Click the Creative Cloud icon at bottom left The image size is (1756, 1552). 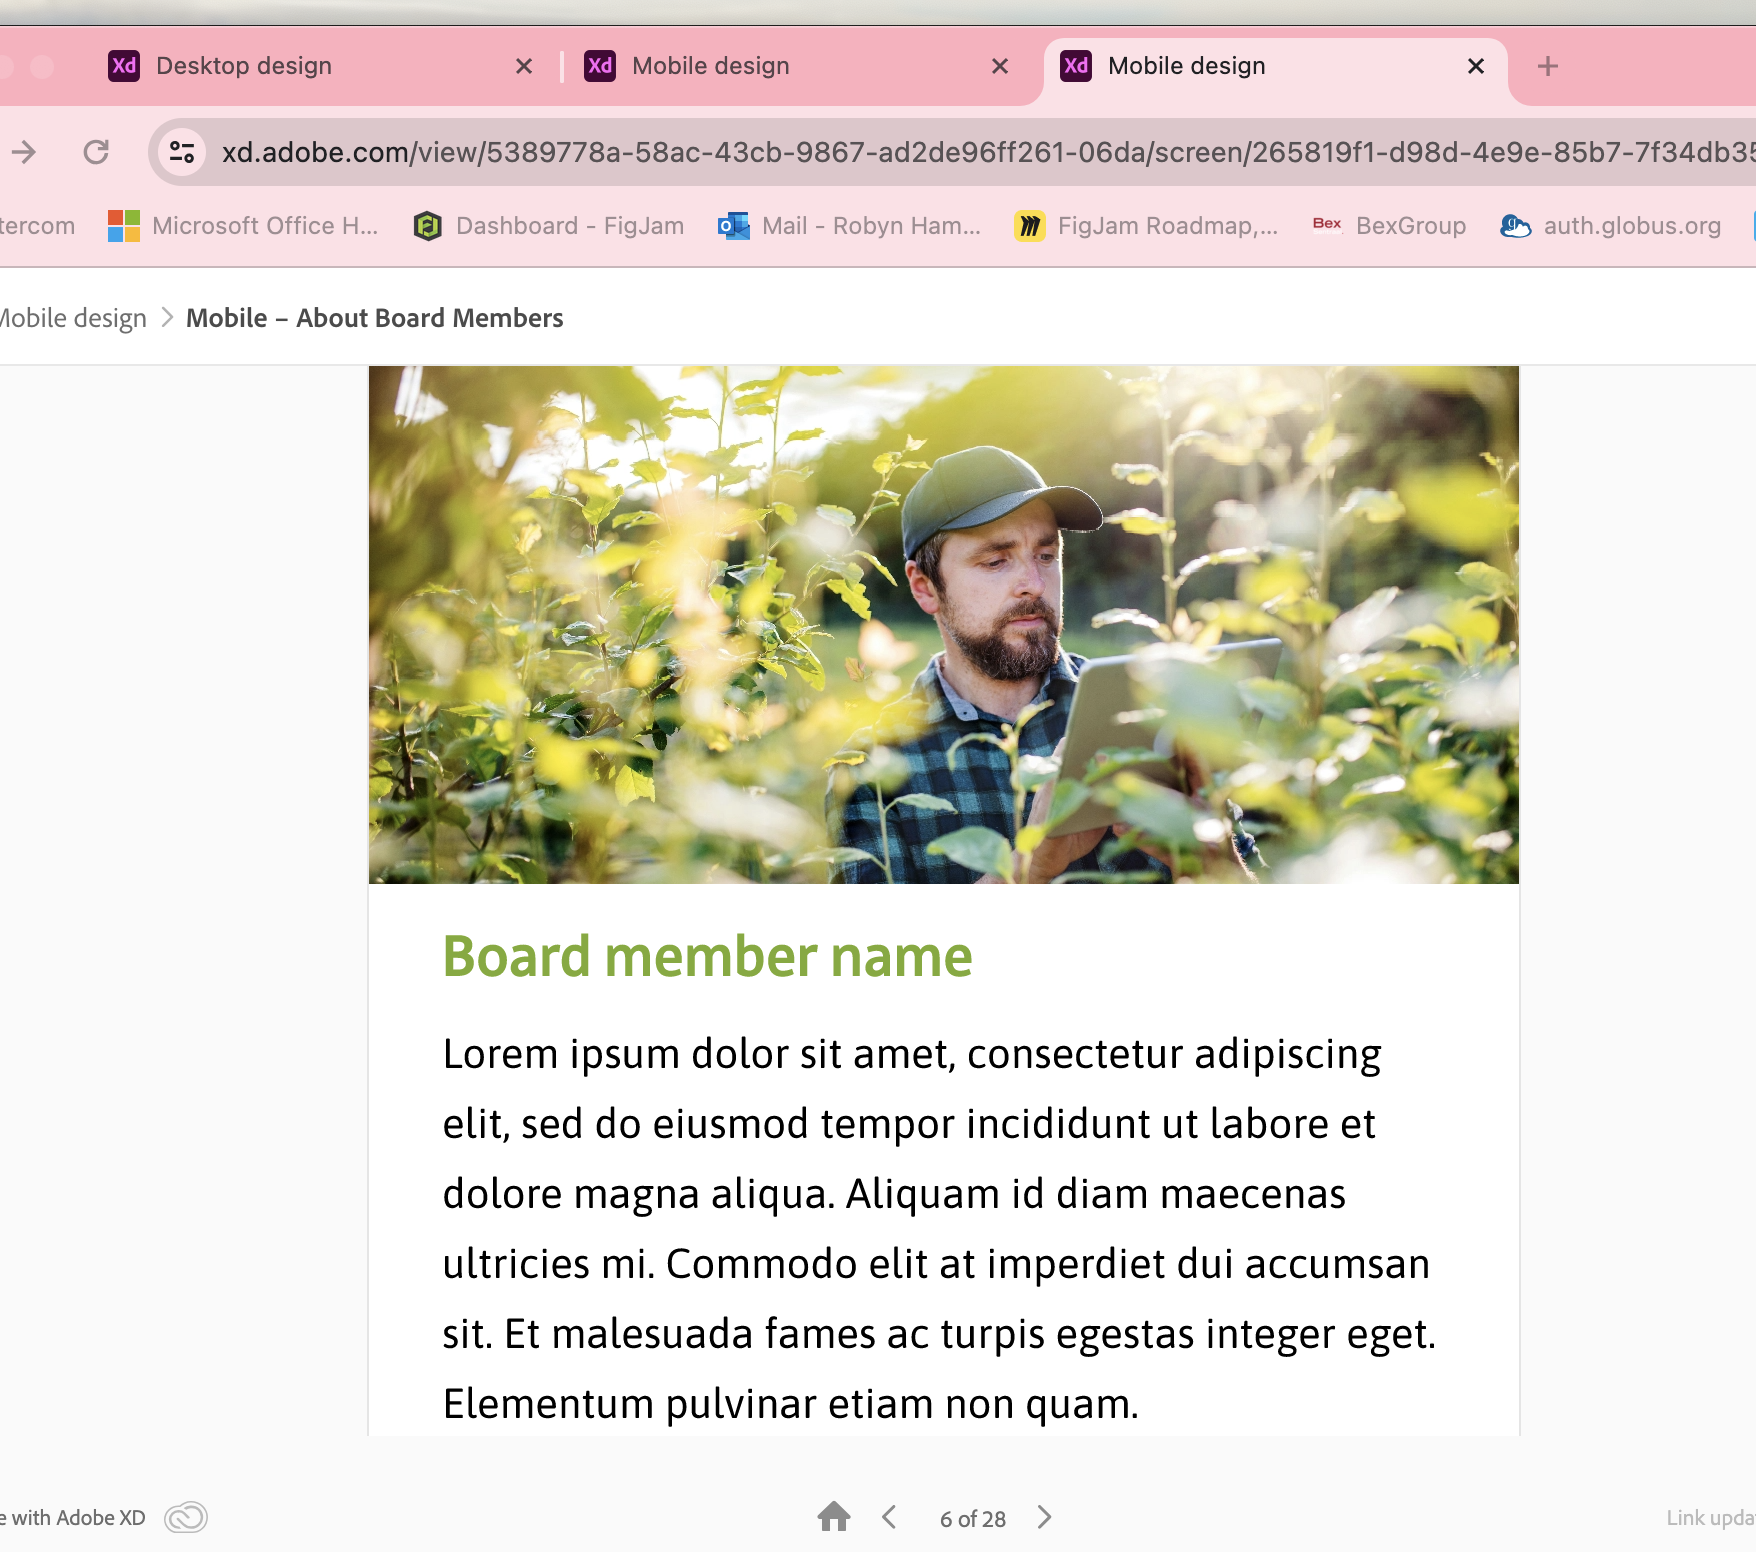(185, 1517)
